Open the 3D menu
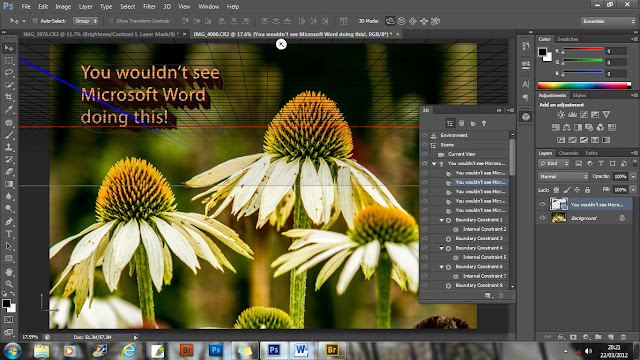640x360 pixels. tap(167, 7)
